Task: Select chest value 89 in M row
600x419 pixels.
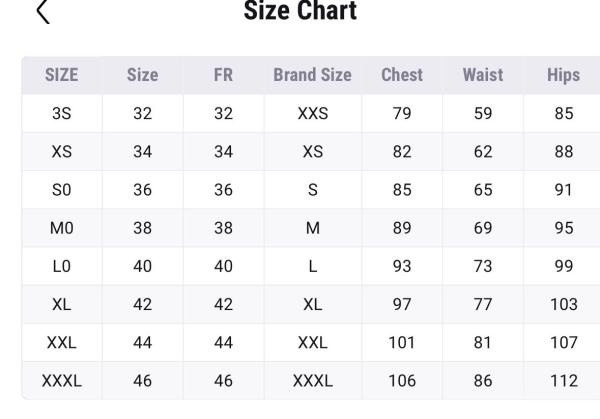Action: coord(402,228)
